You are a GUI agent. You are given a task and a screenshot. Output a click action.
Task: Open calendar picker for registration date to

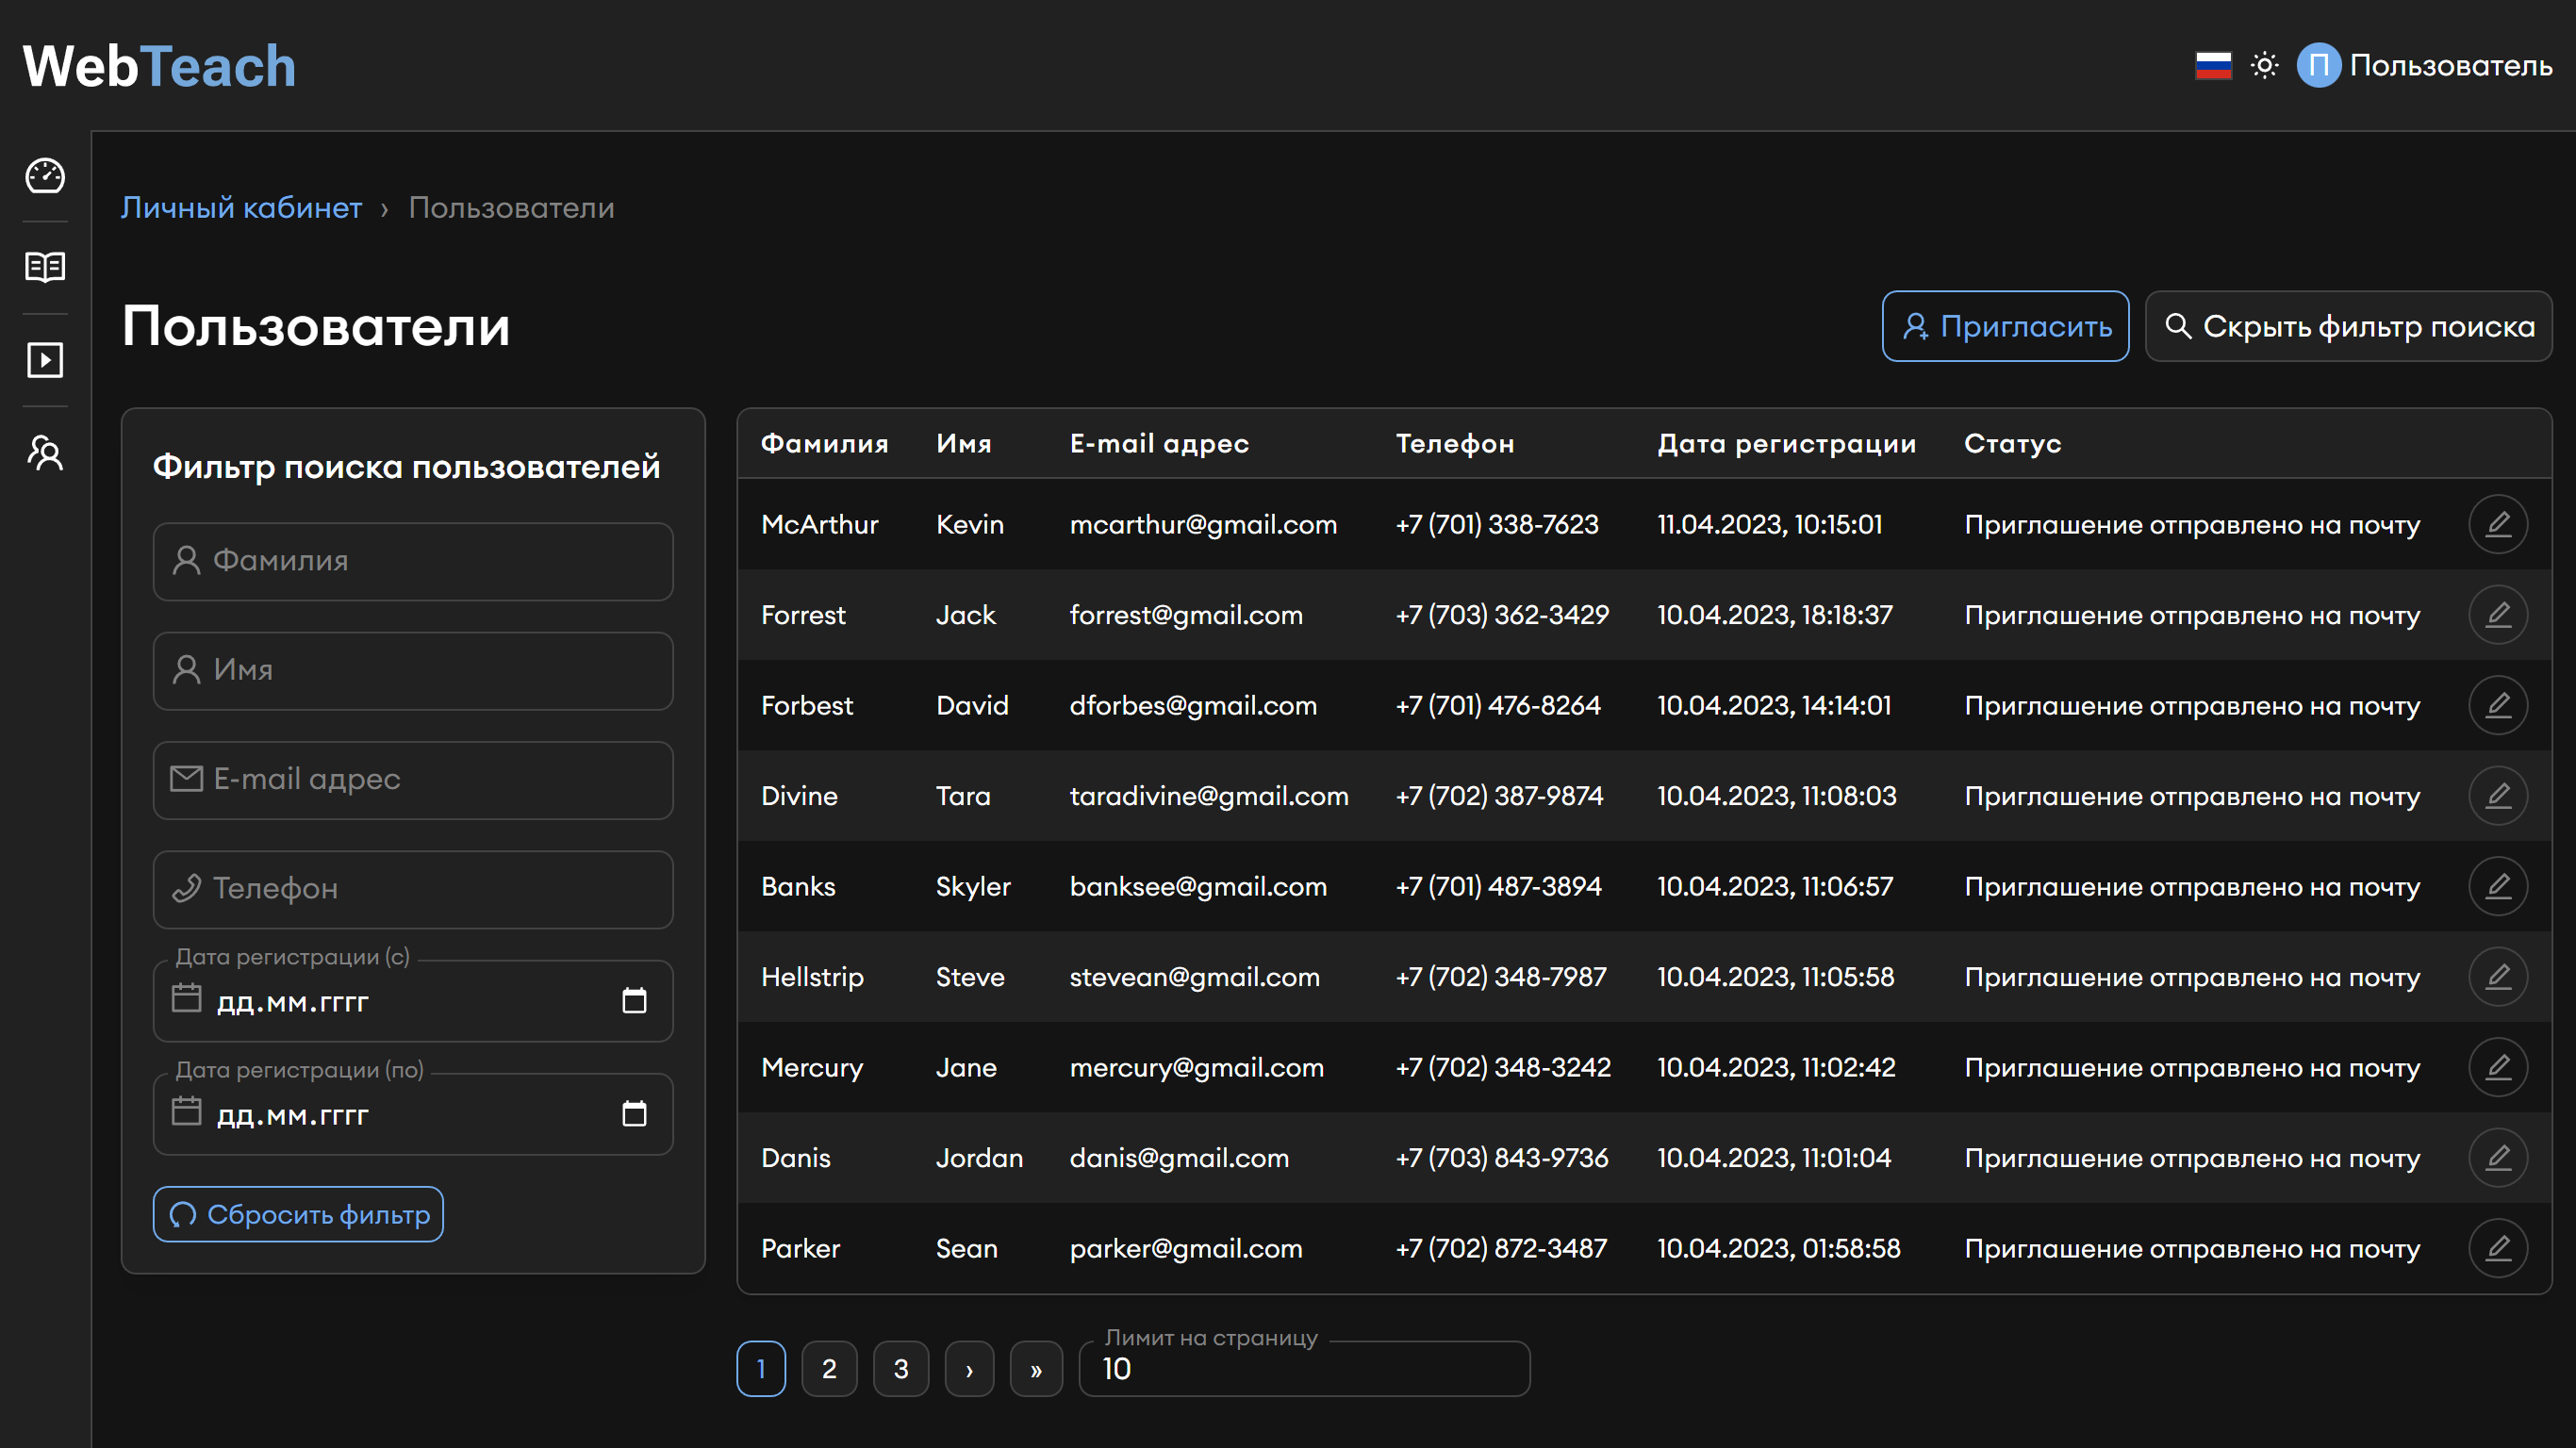pos(634,1114)
